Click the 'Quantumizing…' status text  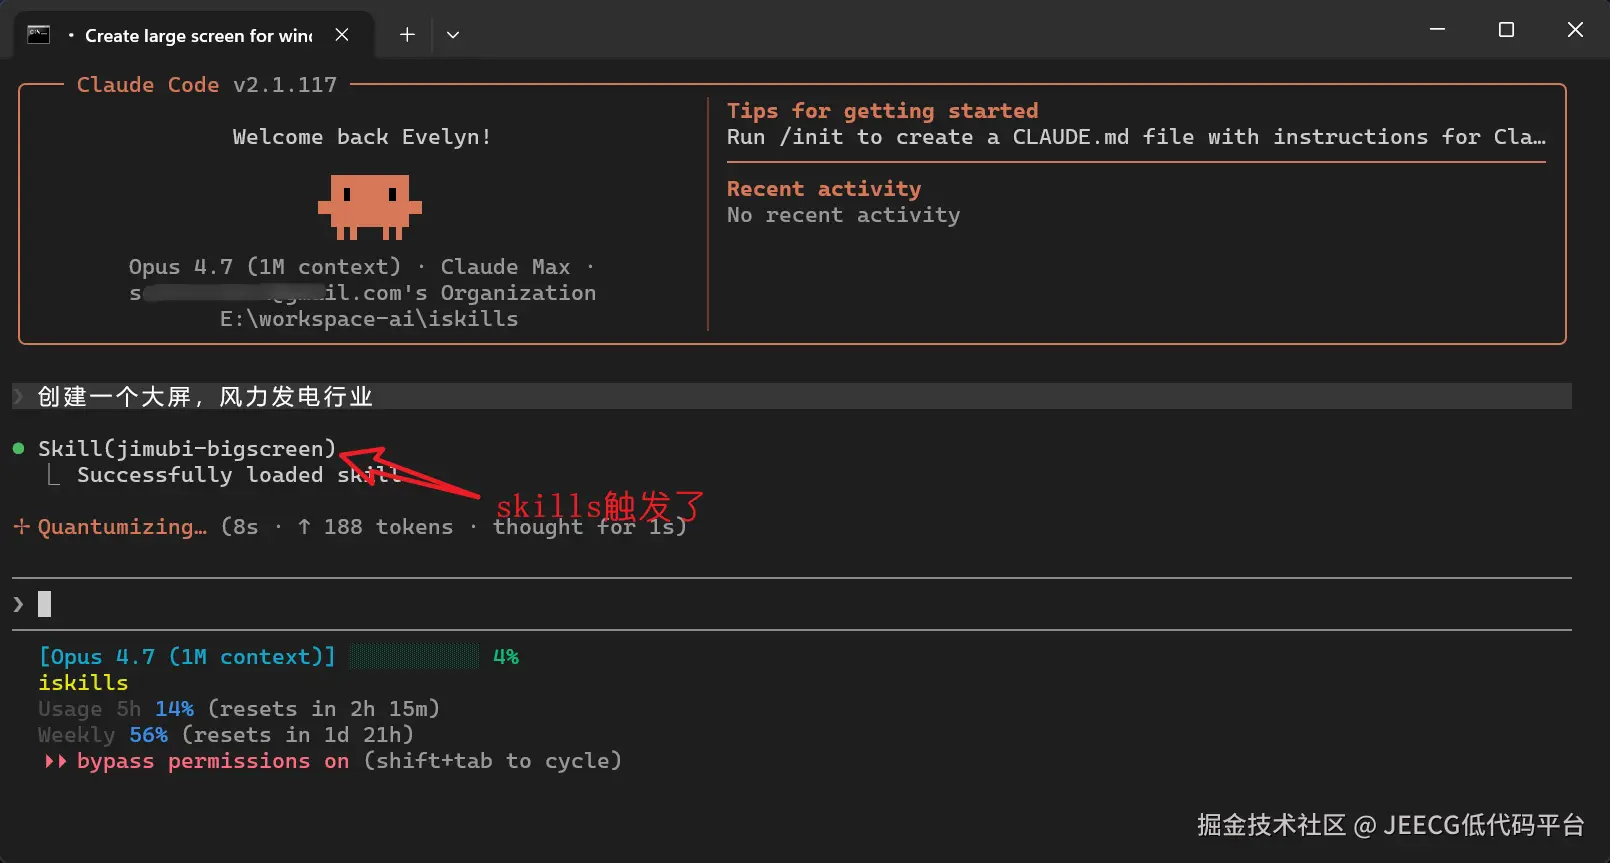tap(122, 527)
